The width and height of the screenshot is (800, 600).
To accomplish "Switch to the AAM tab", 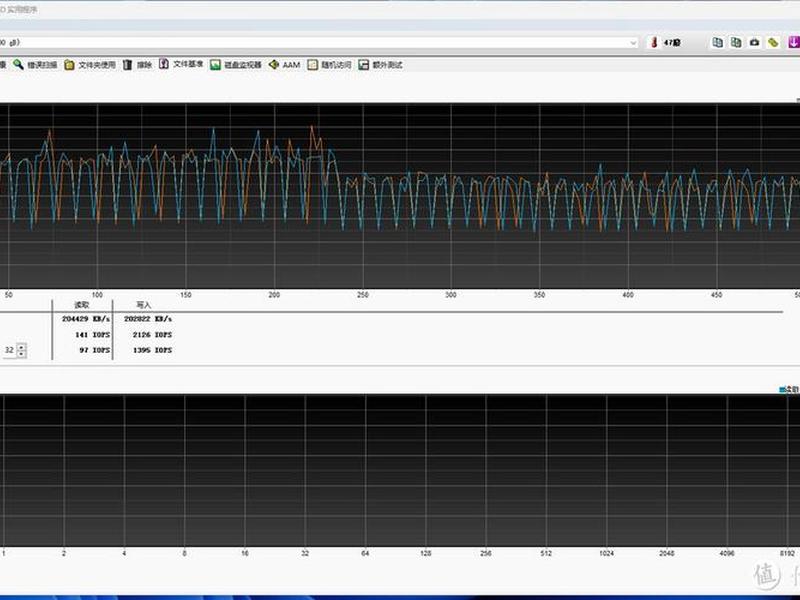I will pyautogui.click(x=284, y=65).
